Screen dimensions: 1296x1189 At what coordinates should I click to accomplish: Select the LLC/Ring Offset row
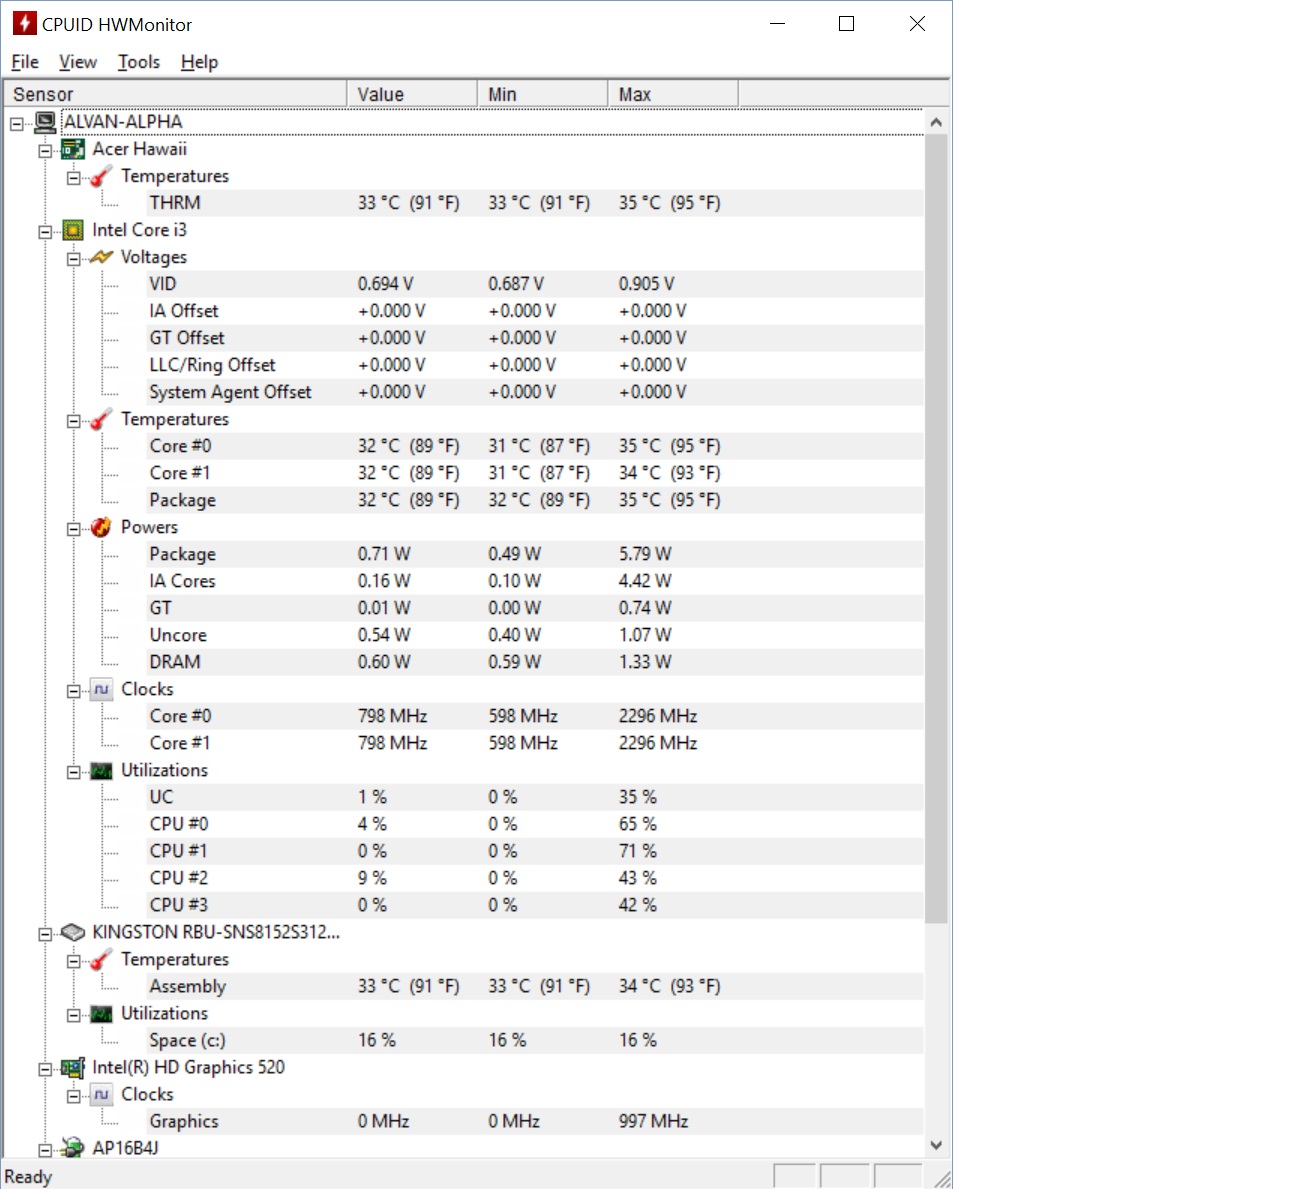[x=535, y=365]
